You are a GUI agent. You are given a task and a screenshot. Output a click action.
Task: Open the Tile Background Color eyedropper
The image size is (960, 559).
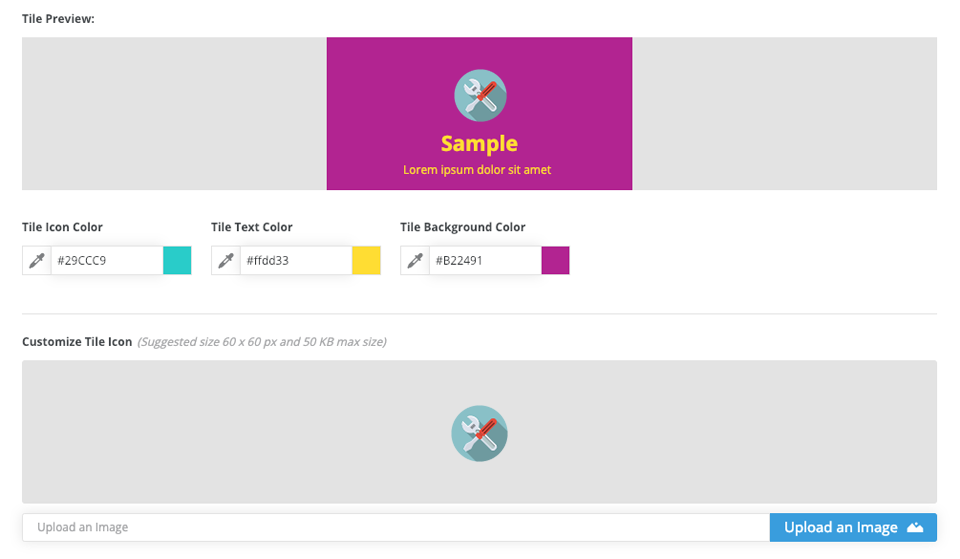[415, 261]
